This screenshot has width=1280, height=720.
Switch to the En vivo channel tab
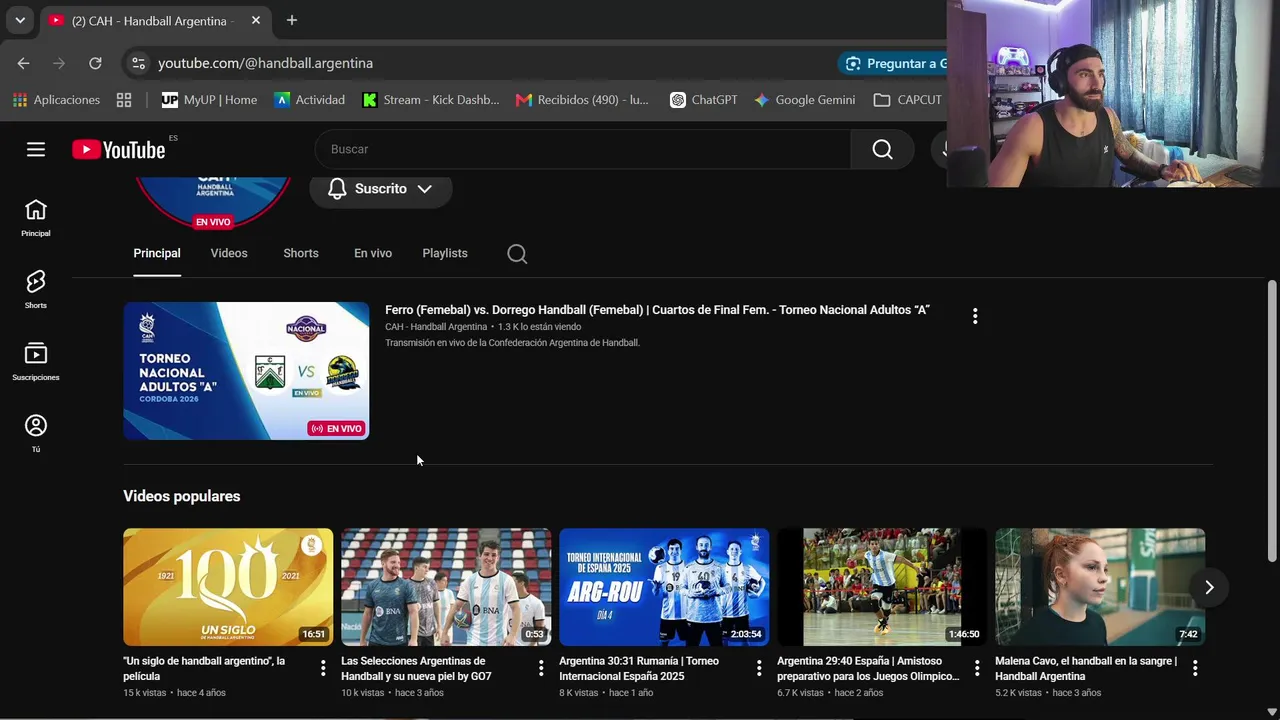(373, 253)
